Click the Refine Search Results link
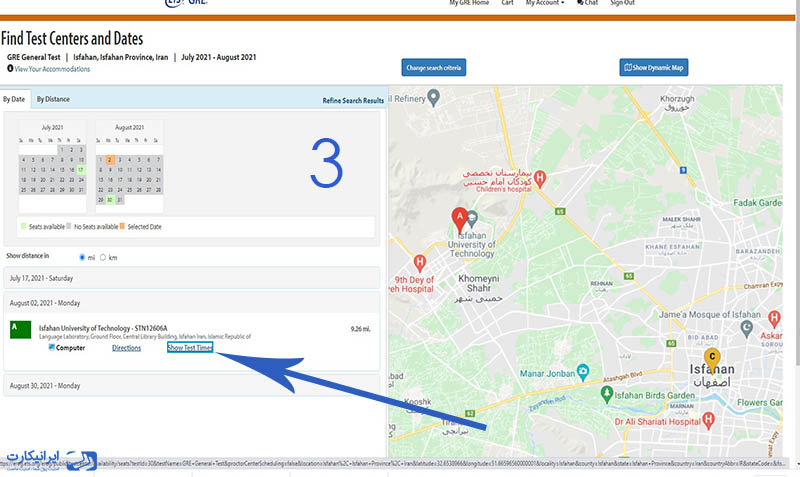The width and height of the screenshot is (800, 477). (x=353, y=101)
